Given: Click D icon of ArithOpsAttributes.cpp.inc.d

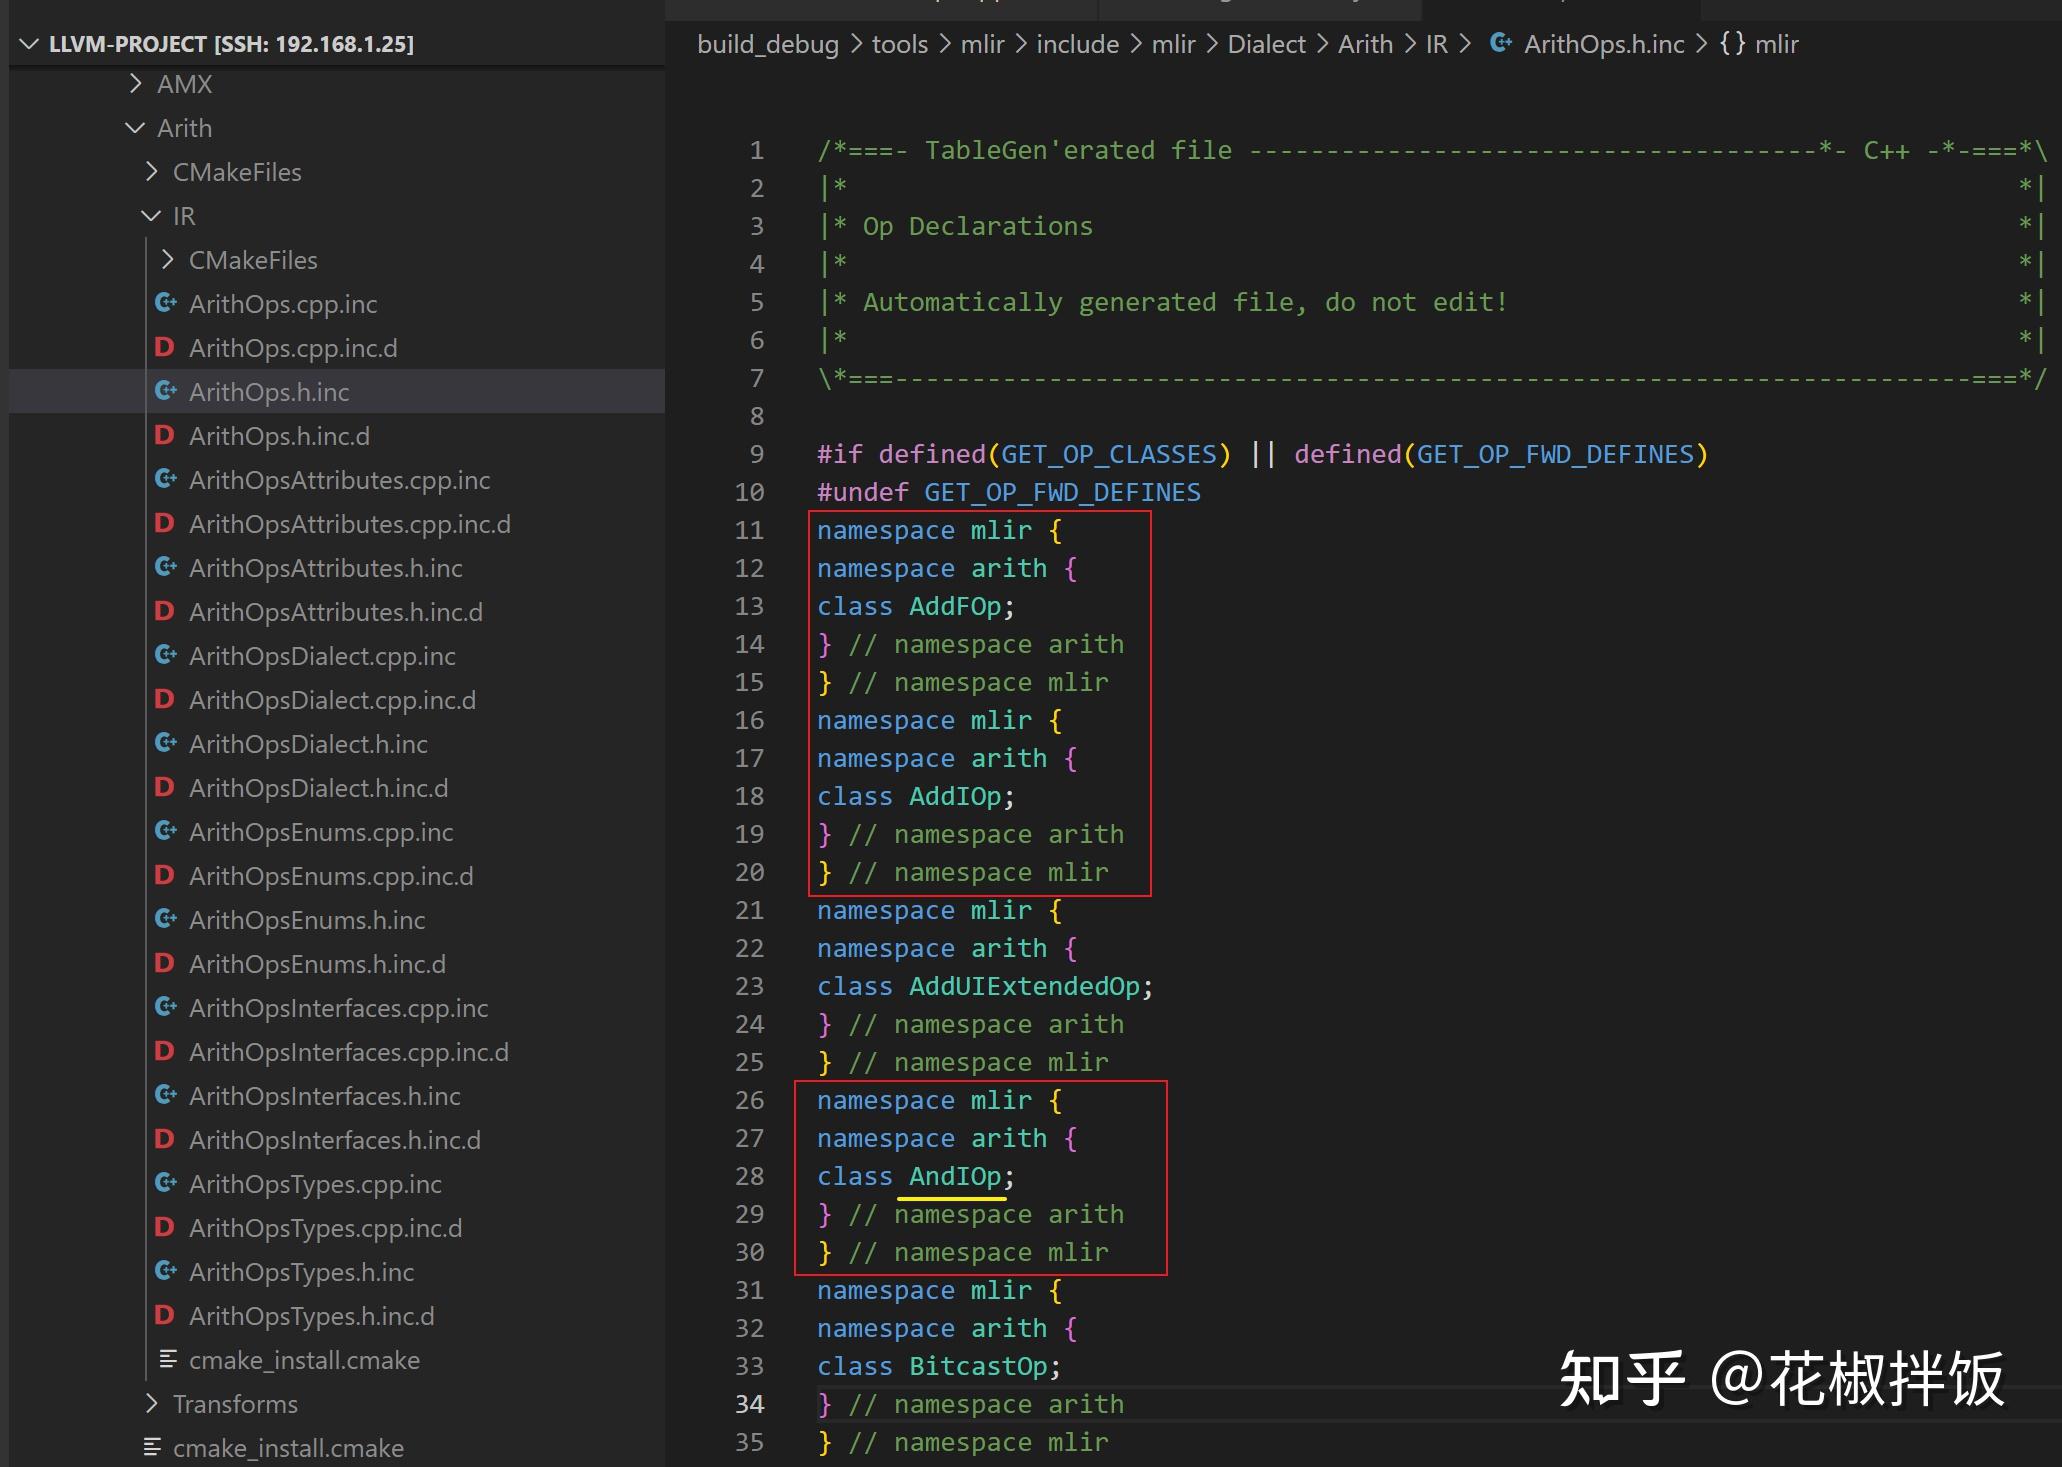Looking at the screenshot, I should point(165,523).
